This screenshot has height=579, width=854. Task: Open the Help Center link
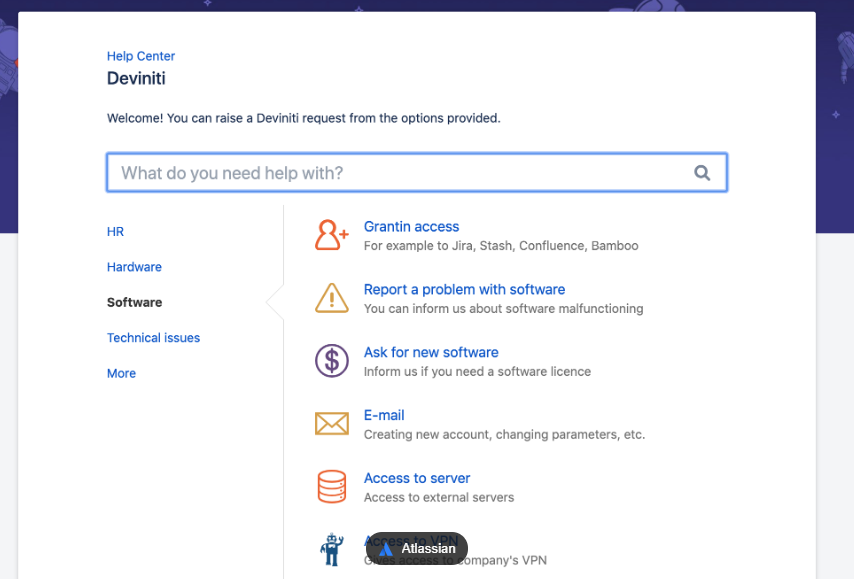point(141,56)
